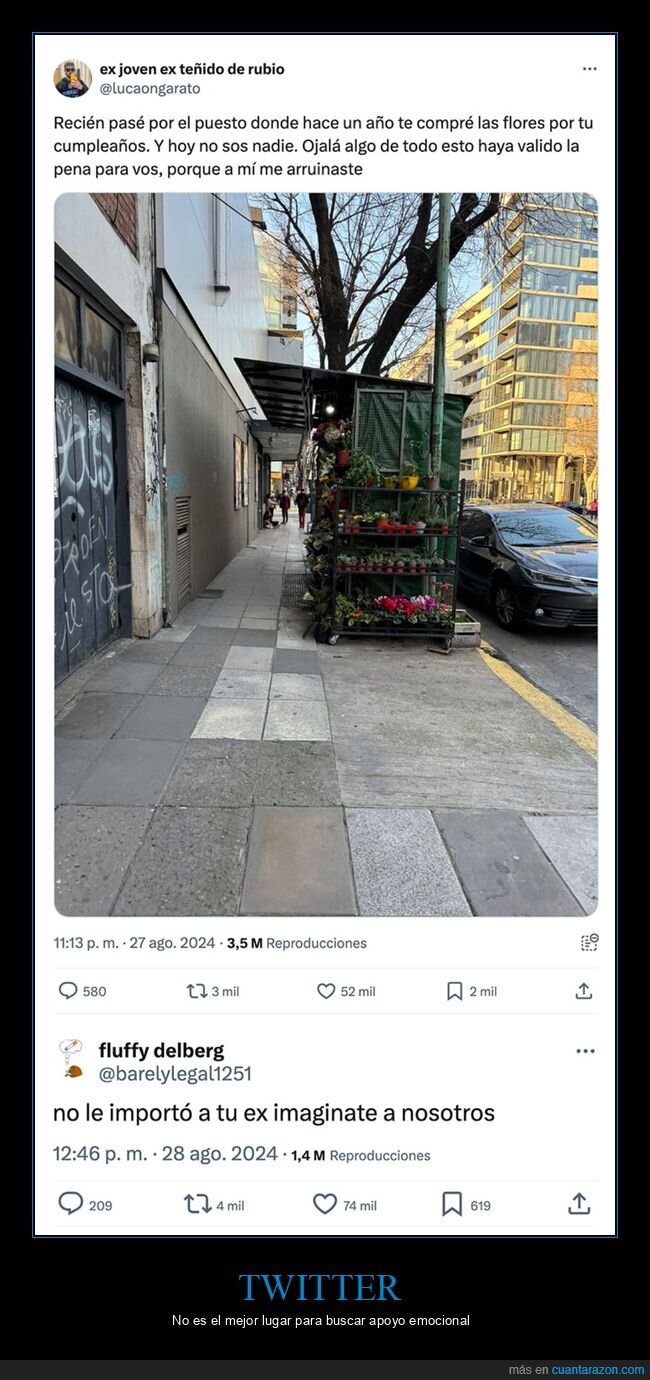Image resolution: width=650 pixels, height=1380 pixels.
Task: Retweet the reply with 4 mil retweets
Action: [x=197, y=1204]
